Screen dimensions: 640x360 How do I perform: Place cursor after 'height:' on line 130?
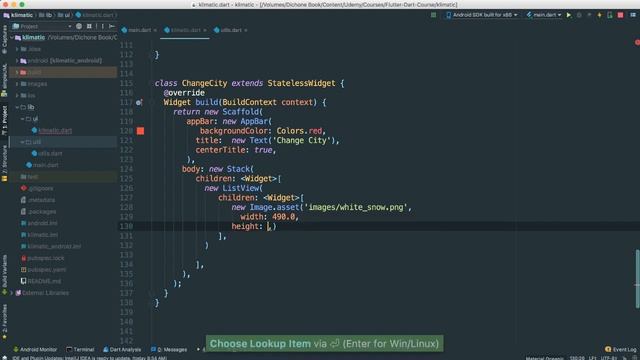pyautogui.click(x=268, y=227)
